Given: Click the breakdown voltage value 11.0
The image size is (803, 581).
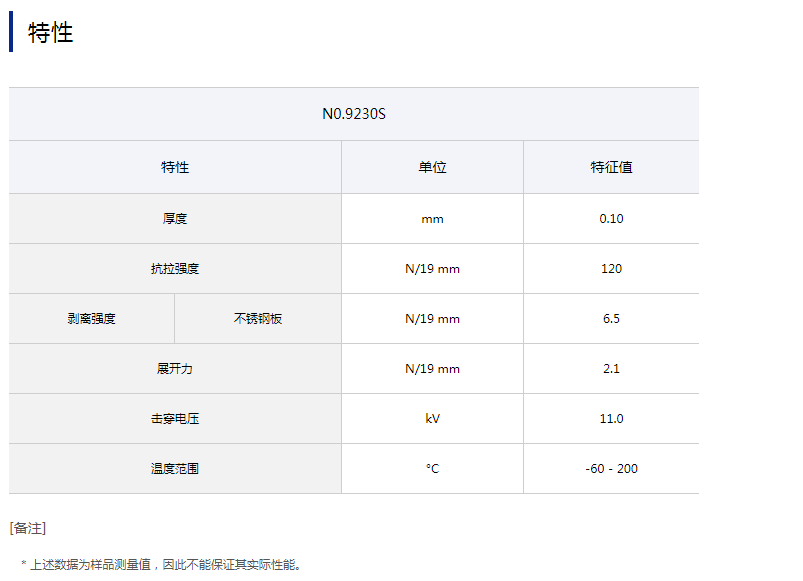Looking at the screenshot, I should click(x=611, y=418).
